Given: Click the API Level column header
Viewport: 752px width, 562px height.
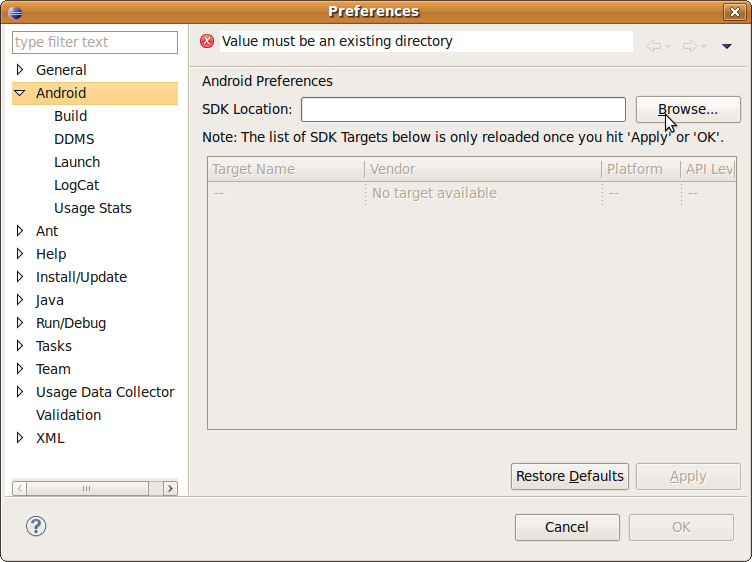Looking at the screenshot, I should point(708,169).
